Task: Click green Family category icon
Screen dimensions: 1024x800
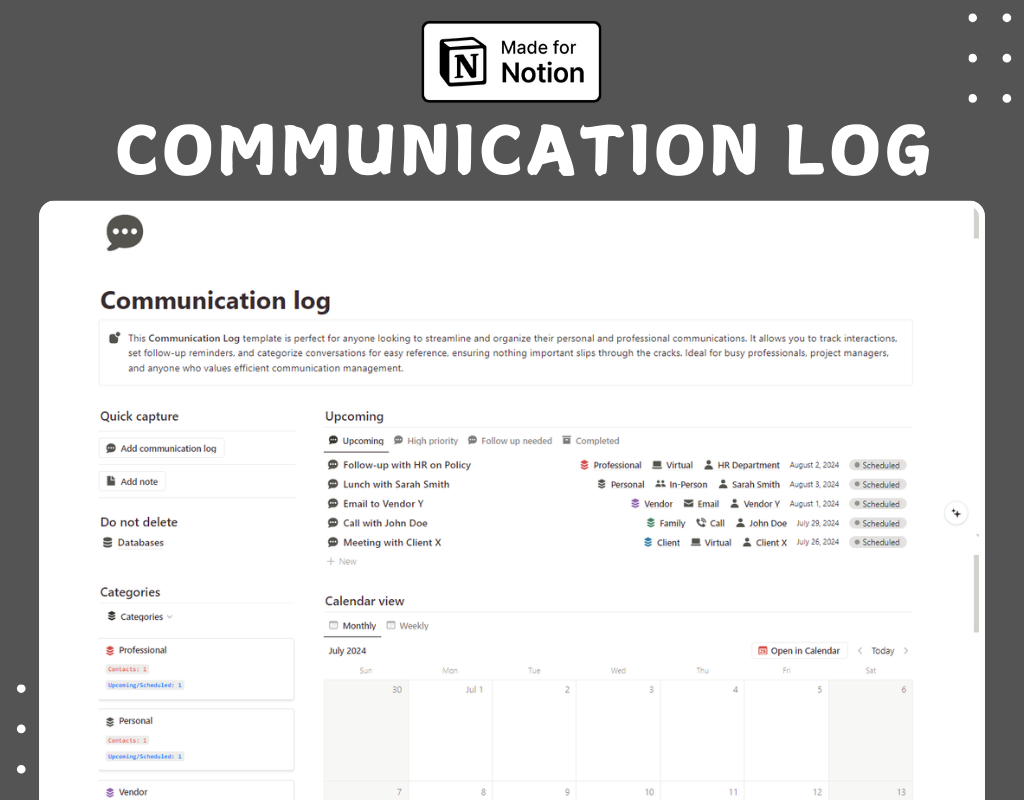Action: [x=650, y=523]
